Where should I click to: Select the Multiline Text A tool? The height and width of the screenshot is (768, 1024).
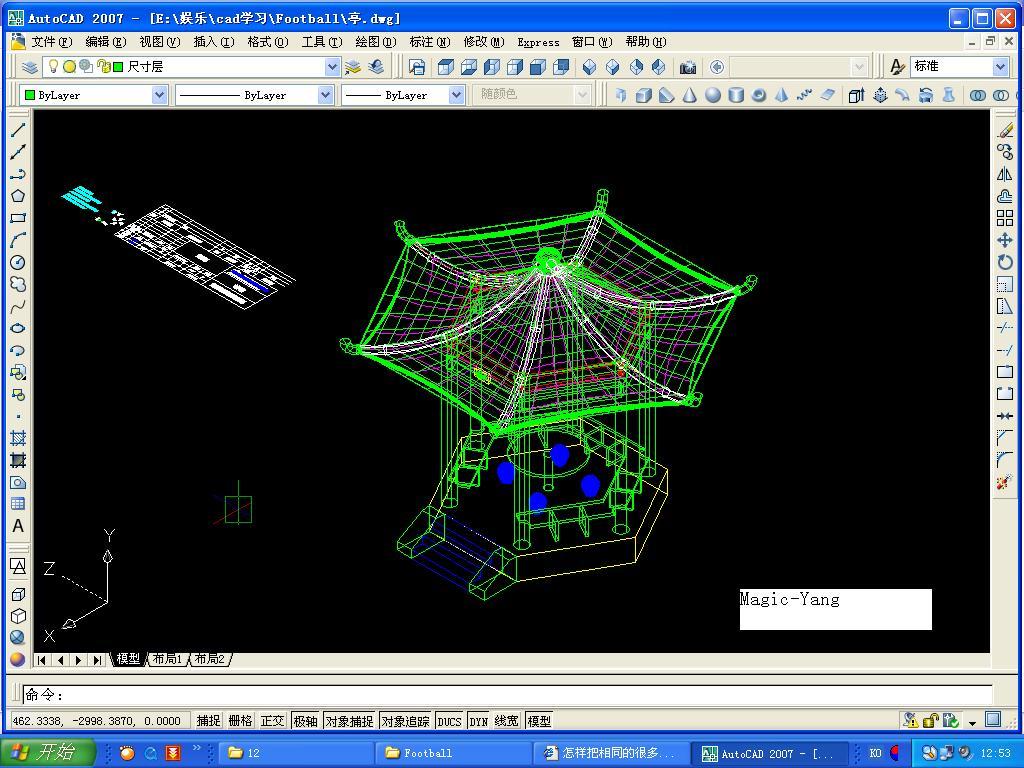(x=18, y=526)
